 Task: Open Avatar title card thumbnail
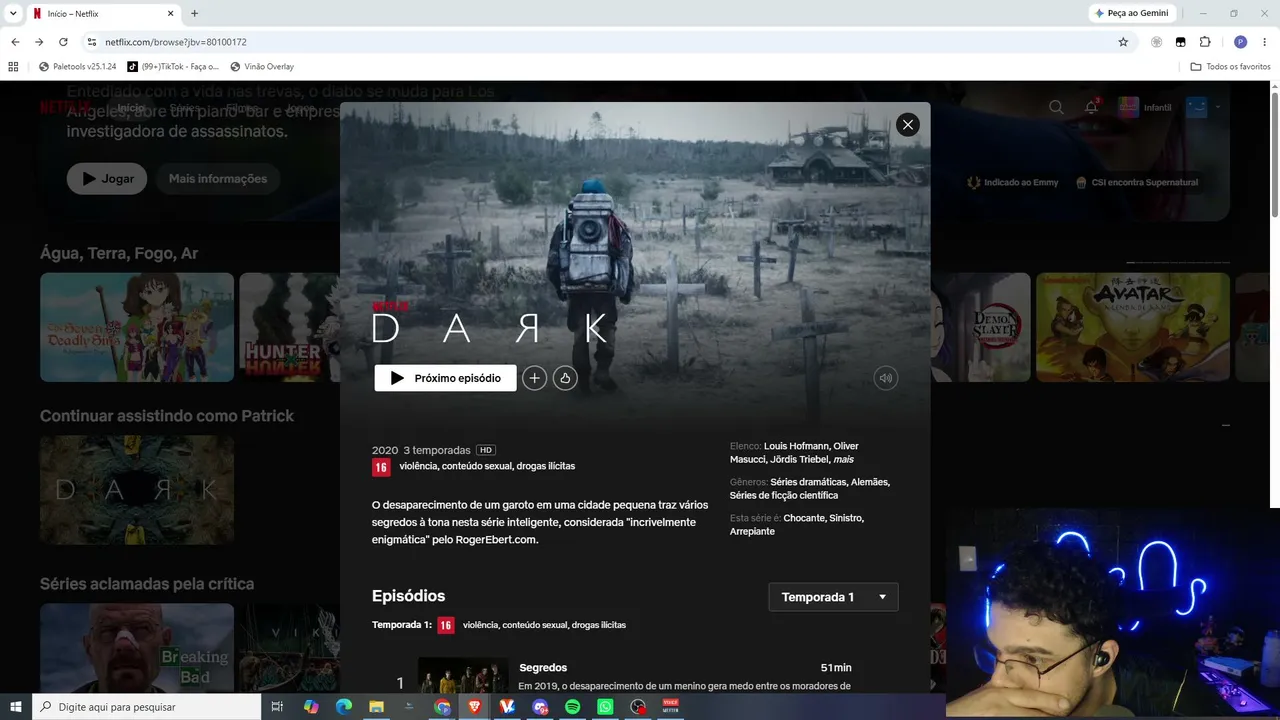pyautogui.click(x=1133, y=327)
